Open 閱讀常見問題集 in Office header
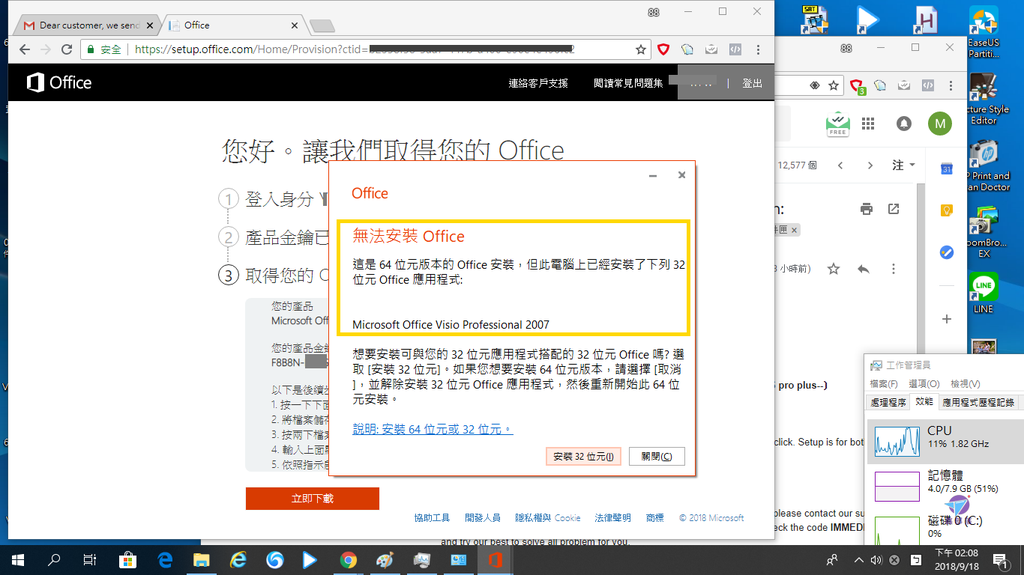The image size is (1024, 575). (628, 84)
